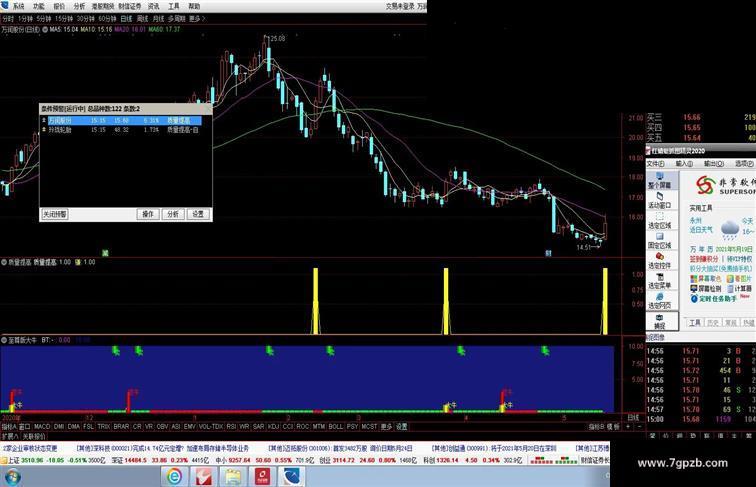This screenshot has height=487, width=756.
Task: Switch chart to 30分钟 period
Action: click(86, 19)
